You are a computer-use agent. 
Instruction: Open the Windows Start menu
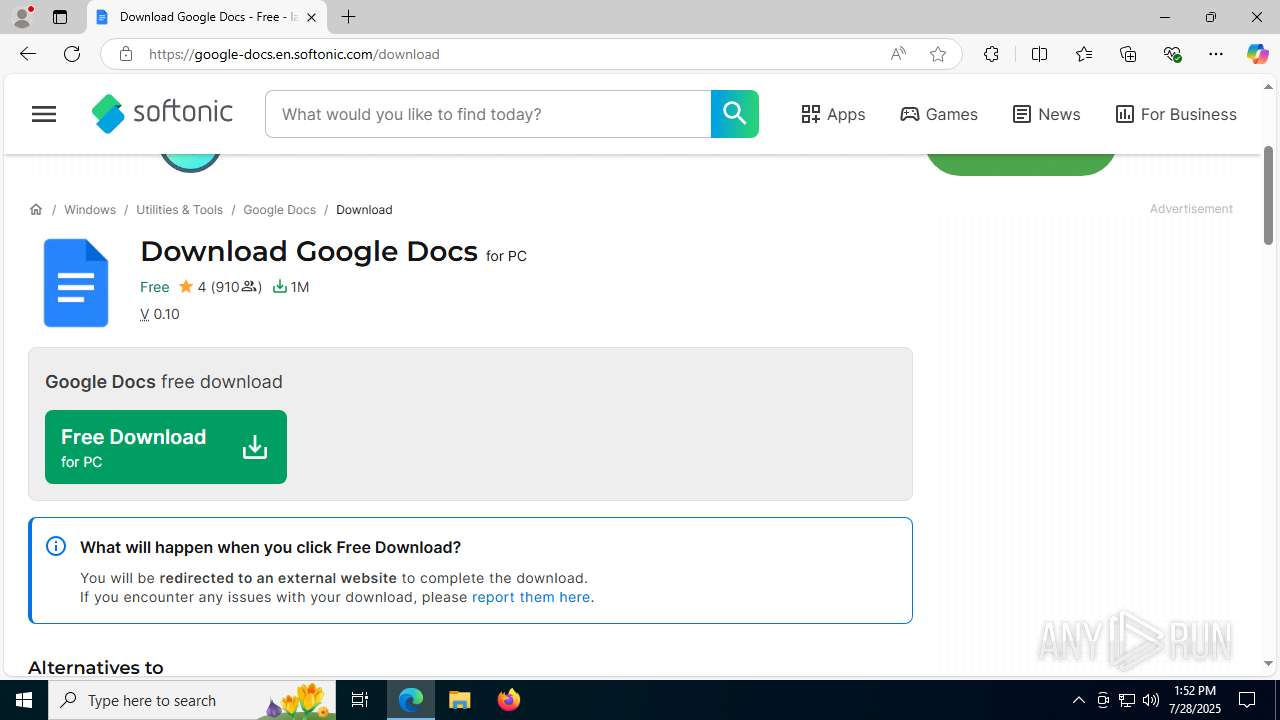24,700
